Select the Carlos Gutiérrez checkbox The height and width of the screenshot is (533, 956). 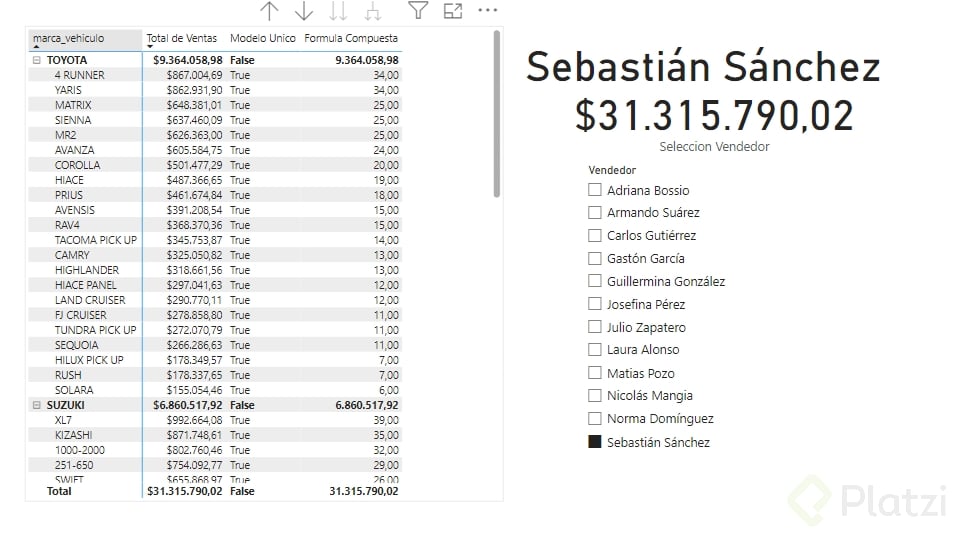pos(595,236)
